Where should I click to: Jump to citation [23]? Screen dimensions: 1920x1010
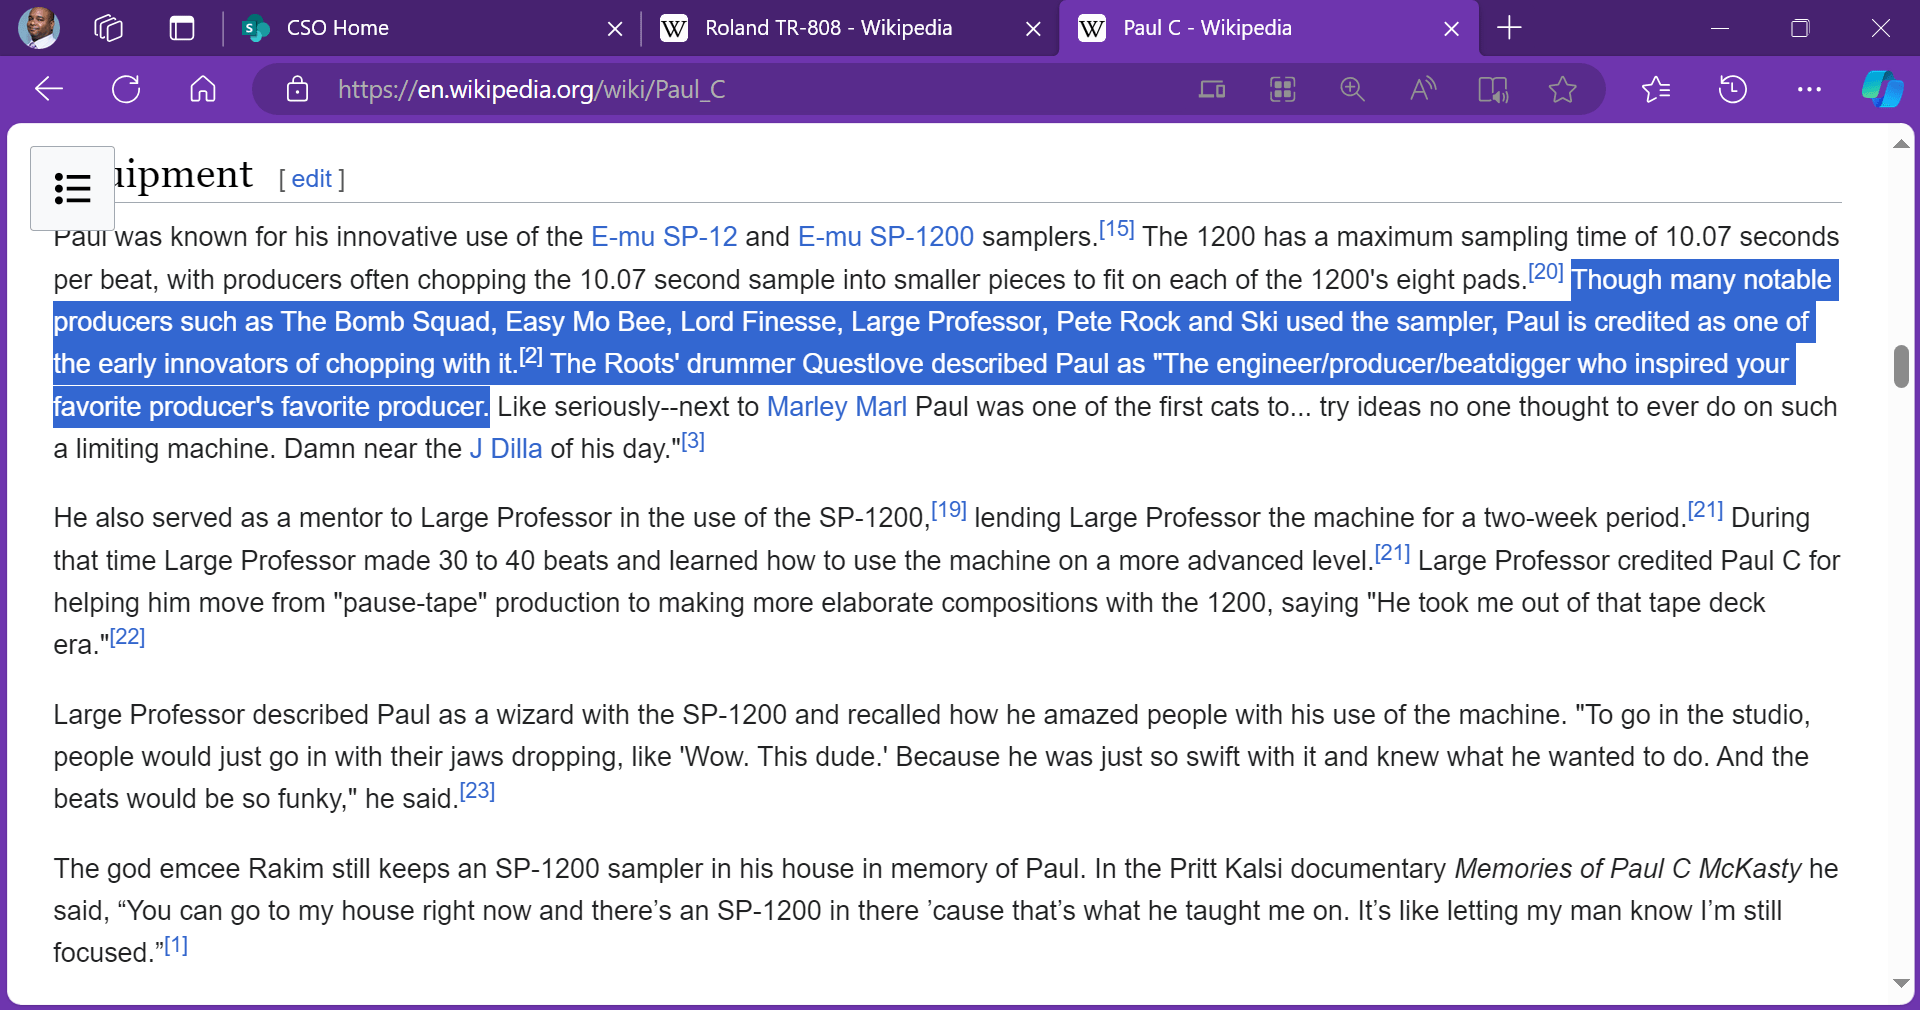(x=477, y=791)
